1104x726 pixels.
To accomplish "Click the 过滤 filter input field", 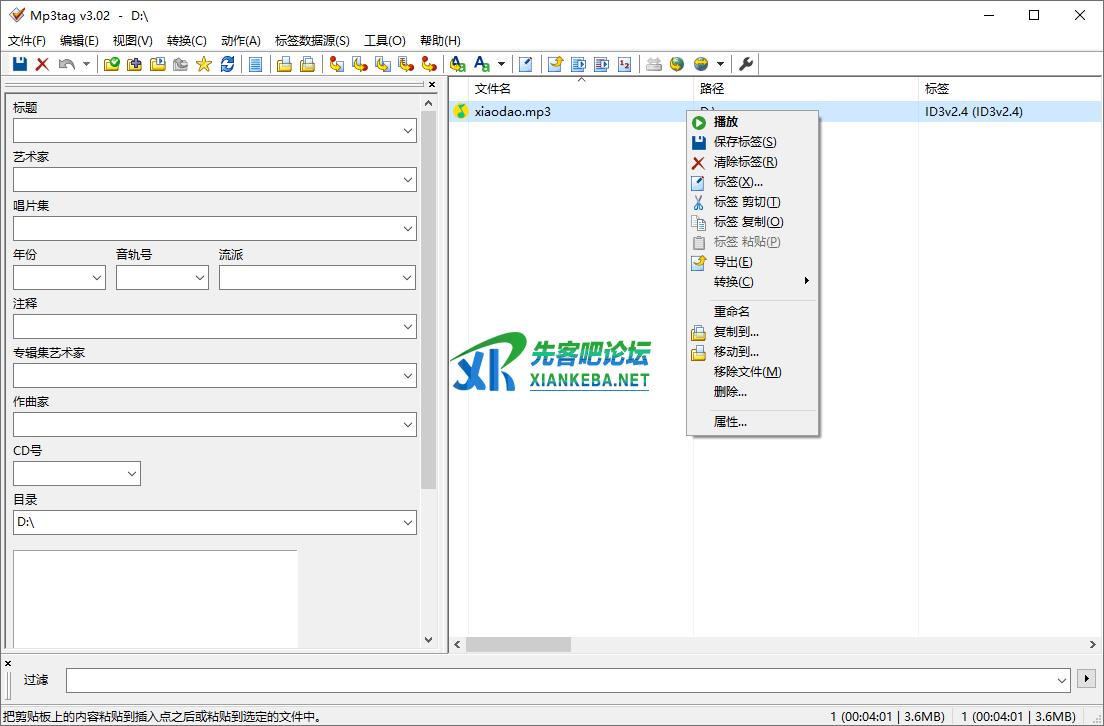I will click(560, 680).
